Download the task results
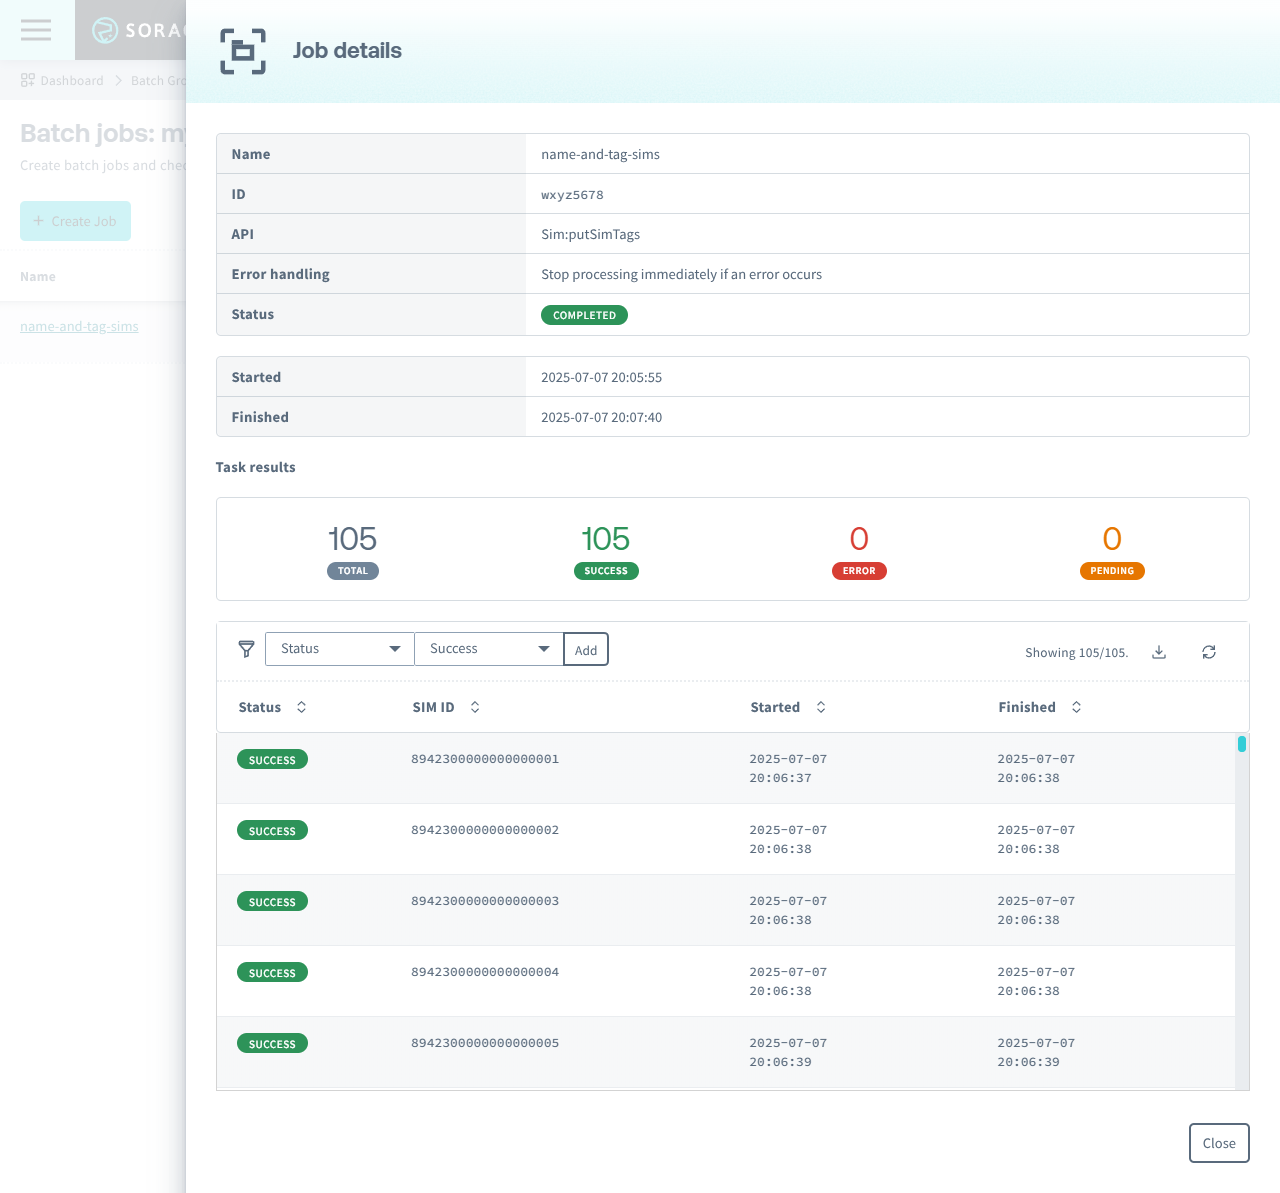The image size is (1280, 1193). (x=1159, y=651)
